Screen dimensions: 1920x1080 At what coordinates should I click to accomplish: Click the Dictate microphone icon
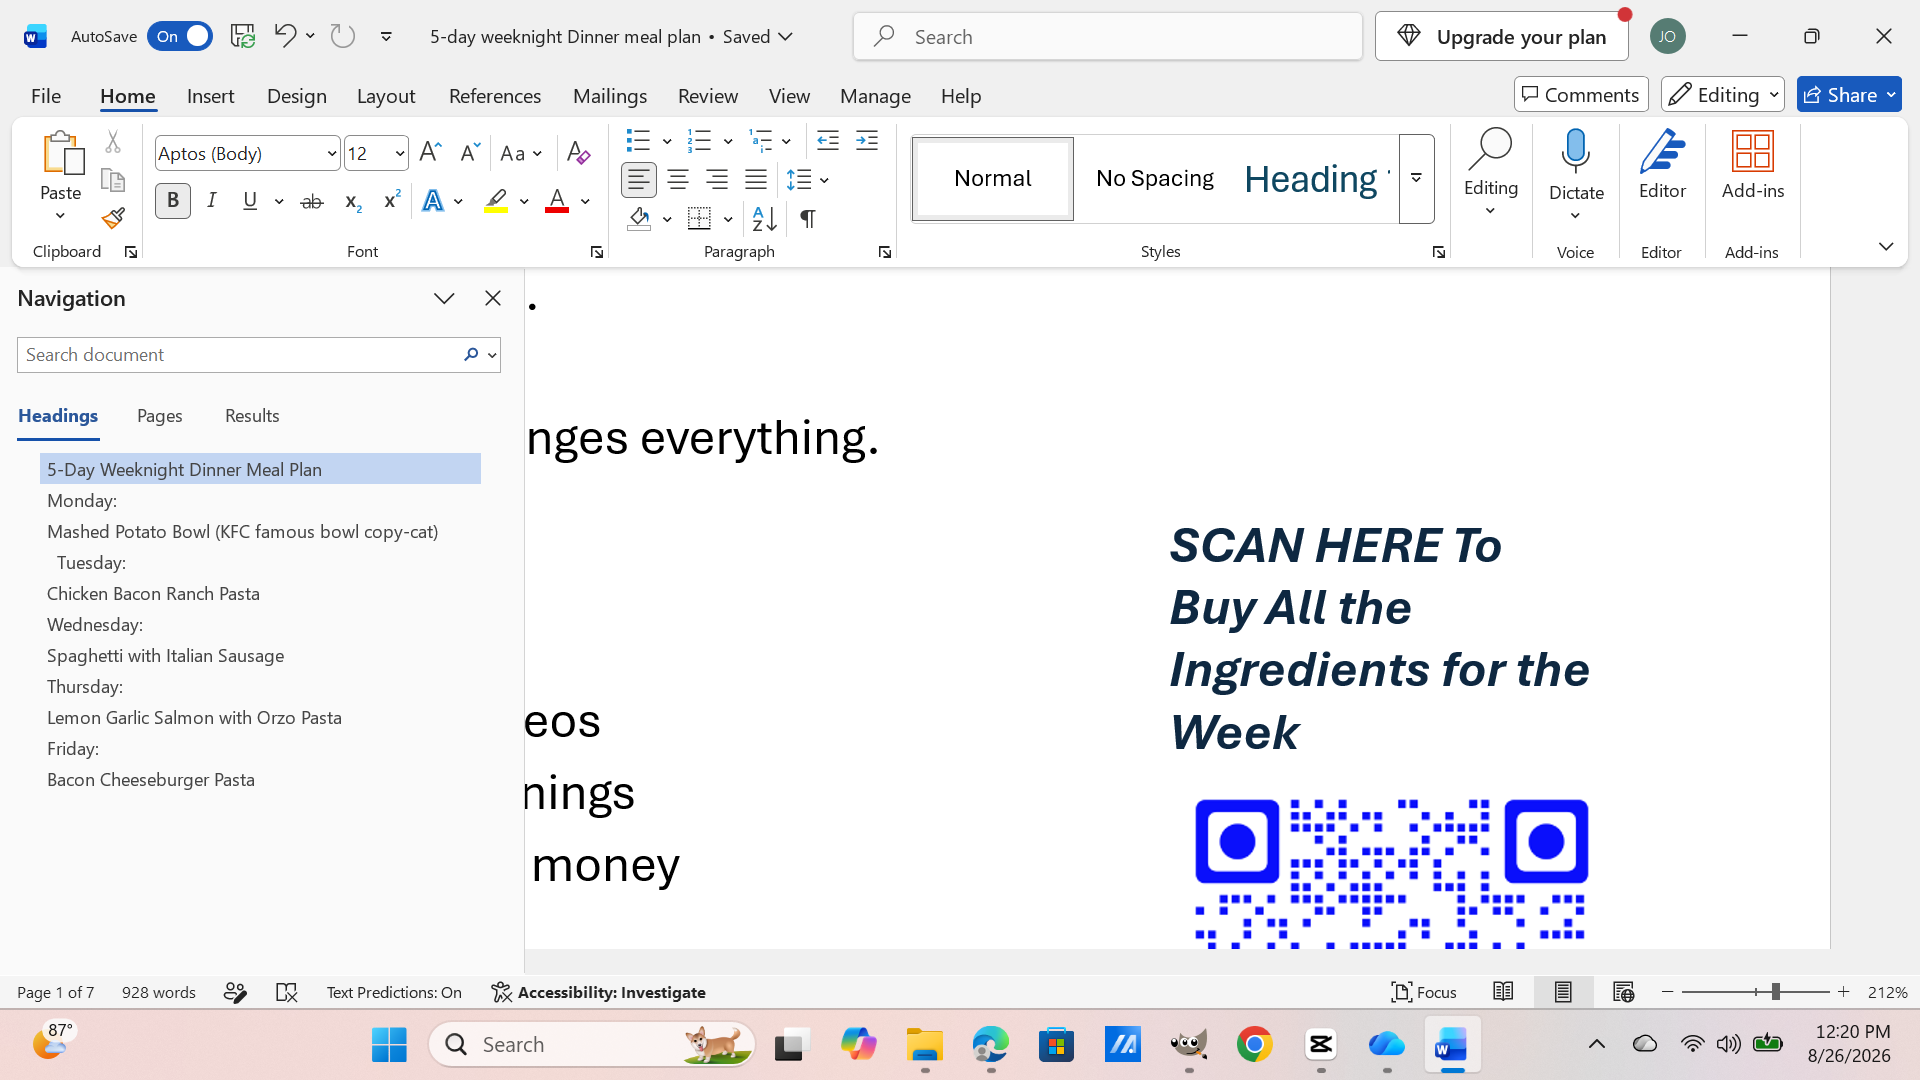(x=1576, y=152)
